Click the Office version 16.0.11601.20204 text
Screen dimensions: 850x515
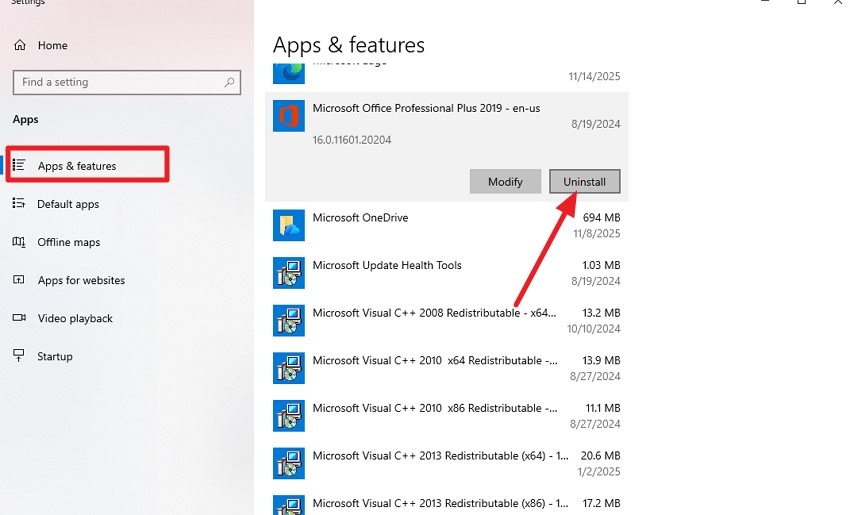click(x=352, y=140)
